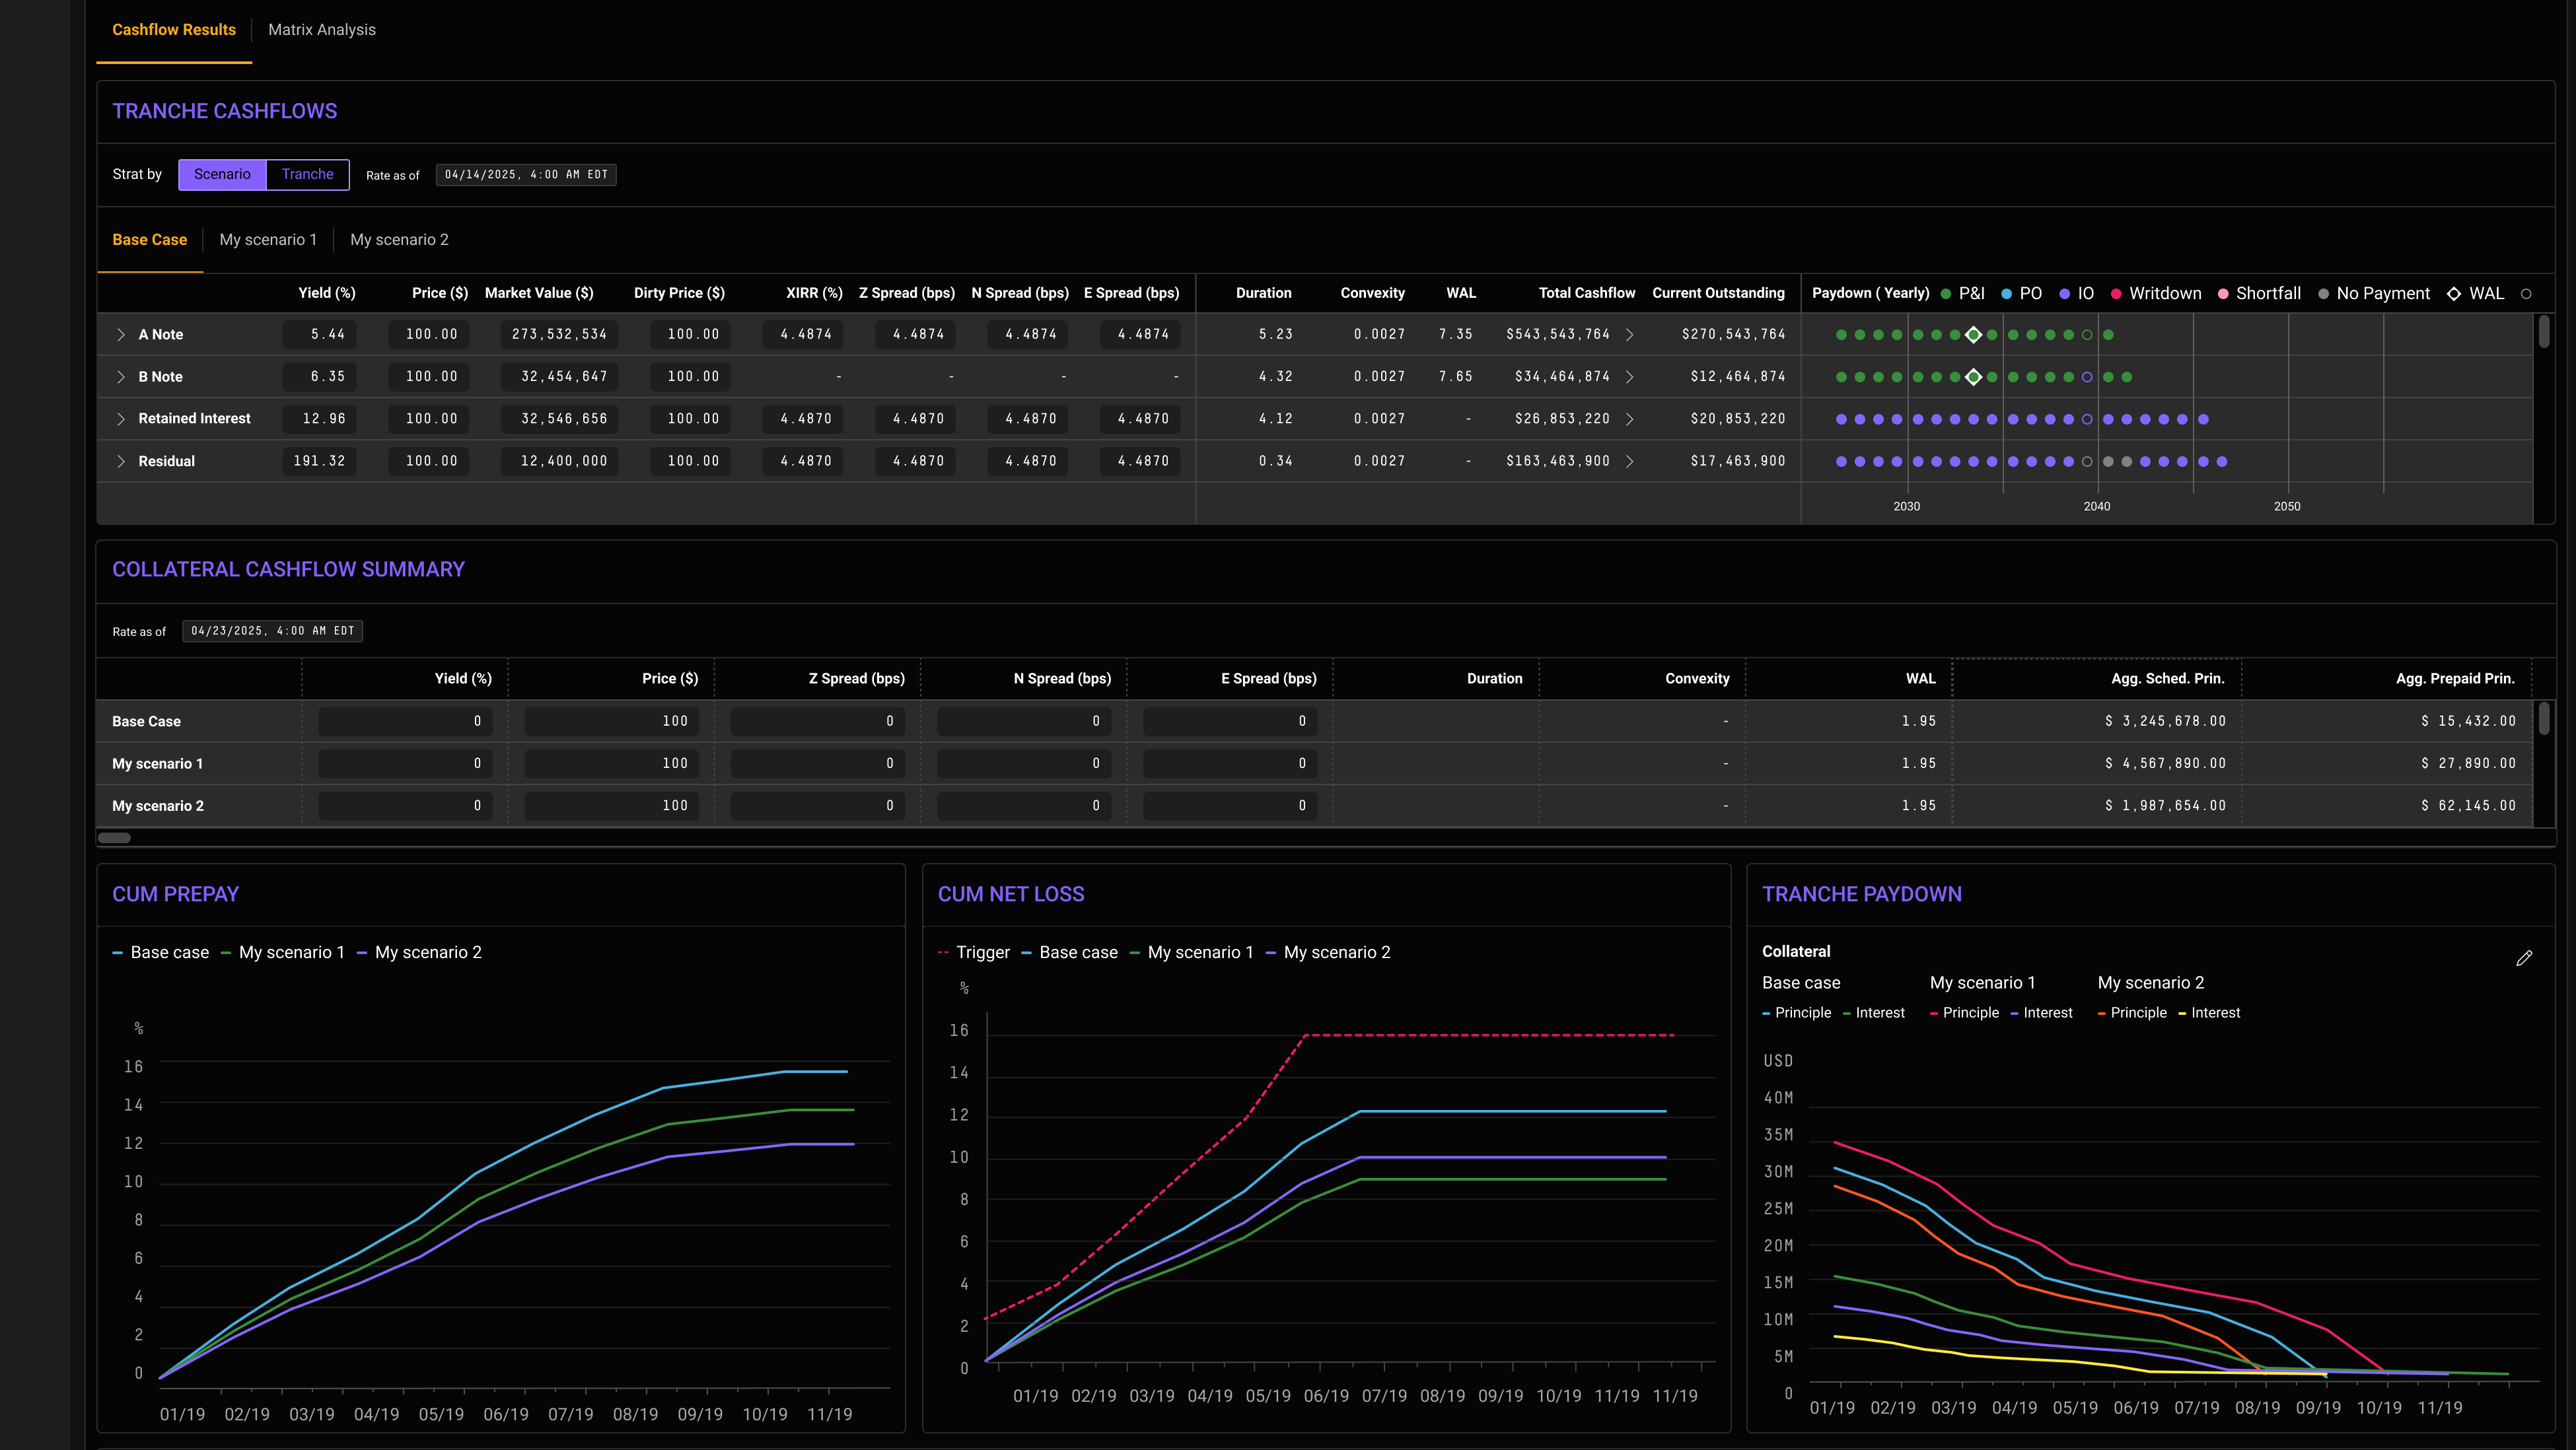Click the A Note Yield value 5.44

tap(320, 335)
